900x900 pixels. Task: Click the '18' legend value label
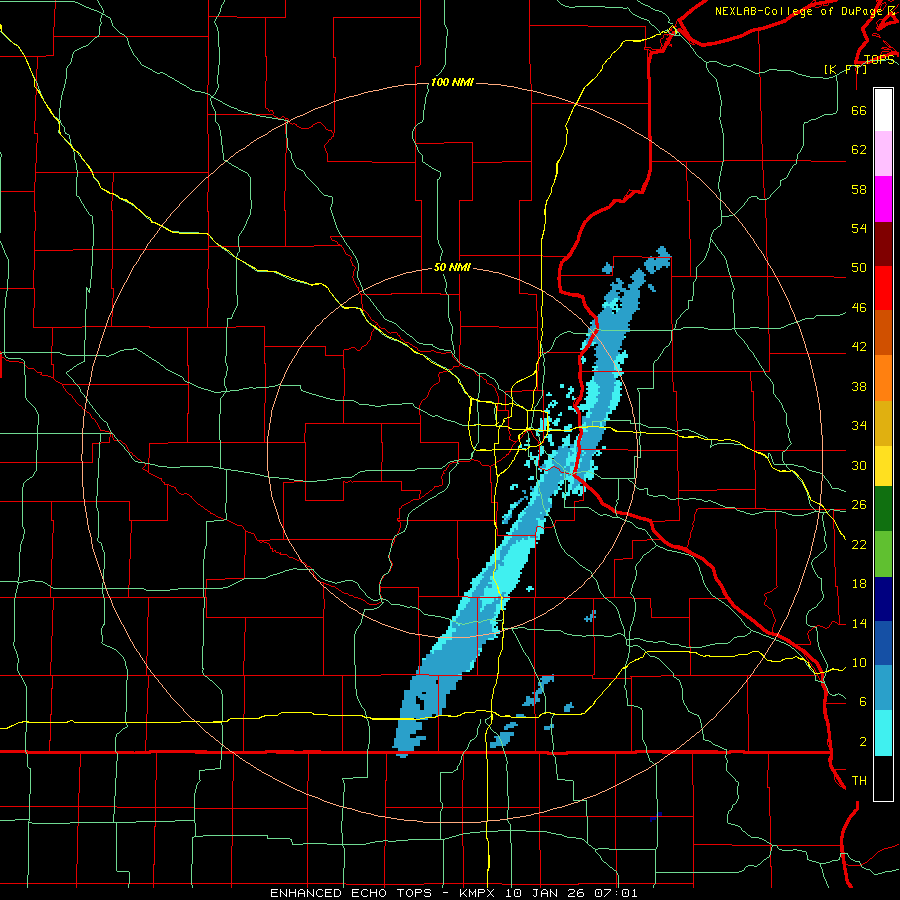859,584
